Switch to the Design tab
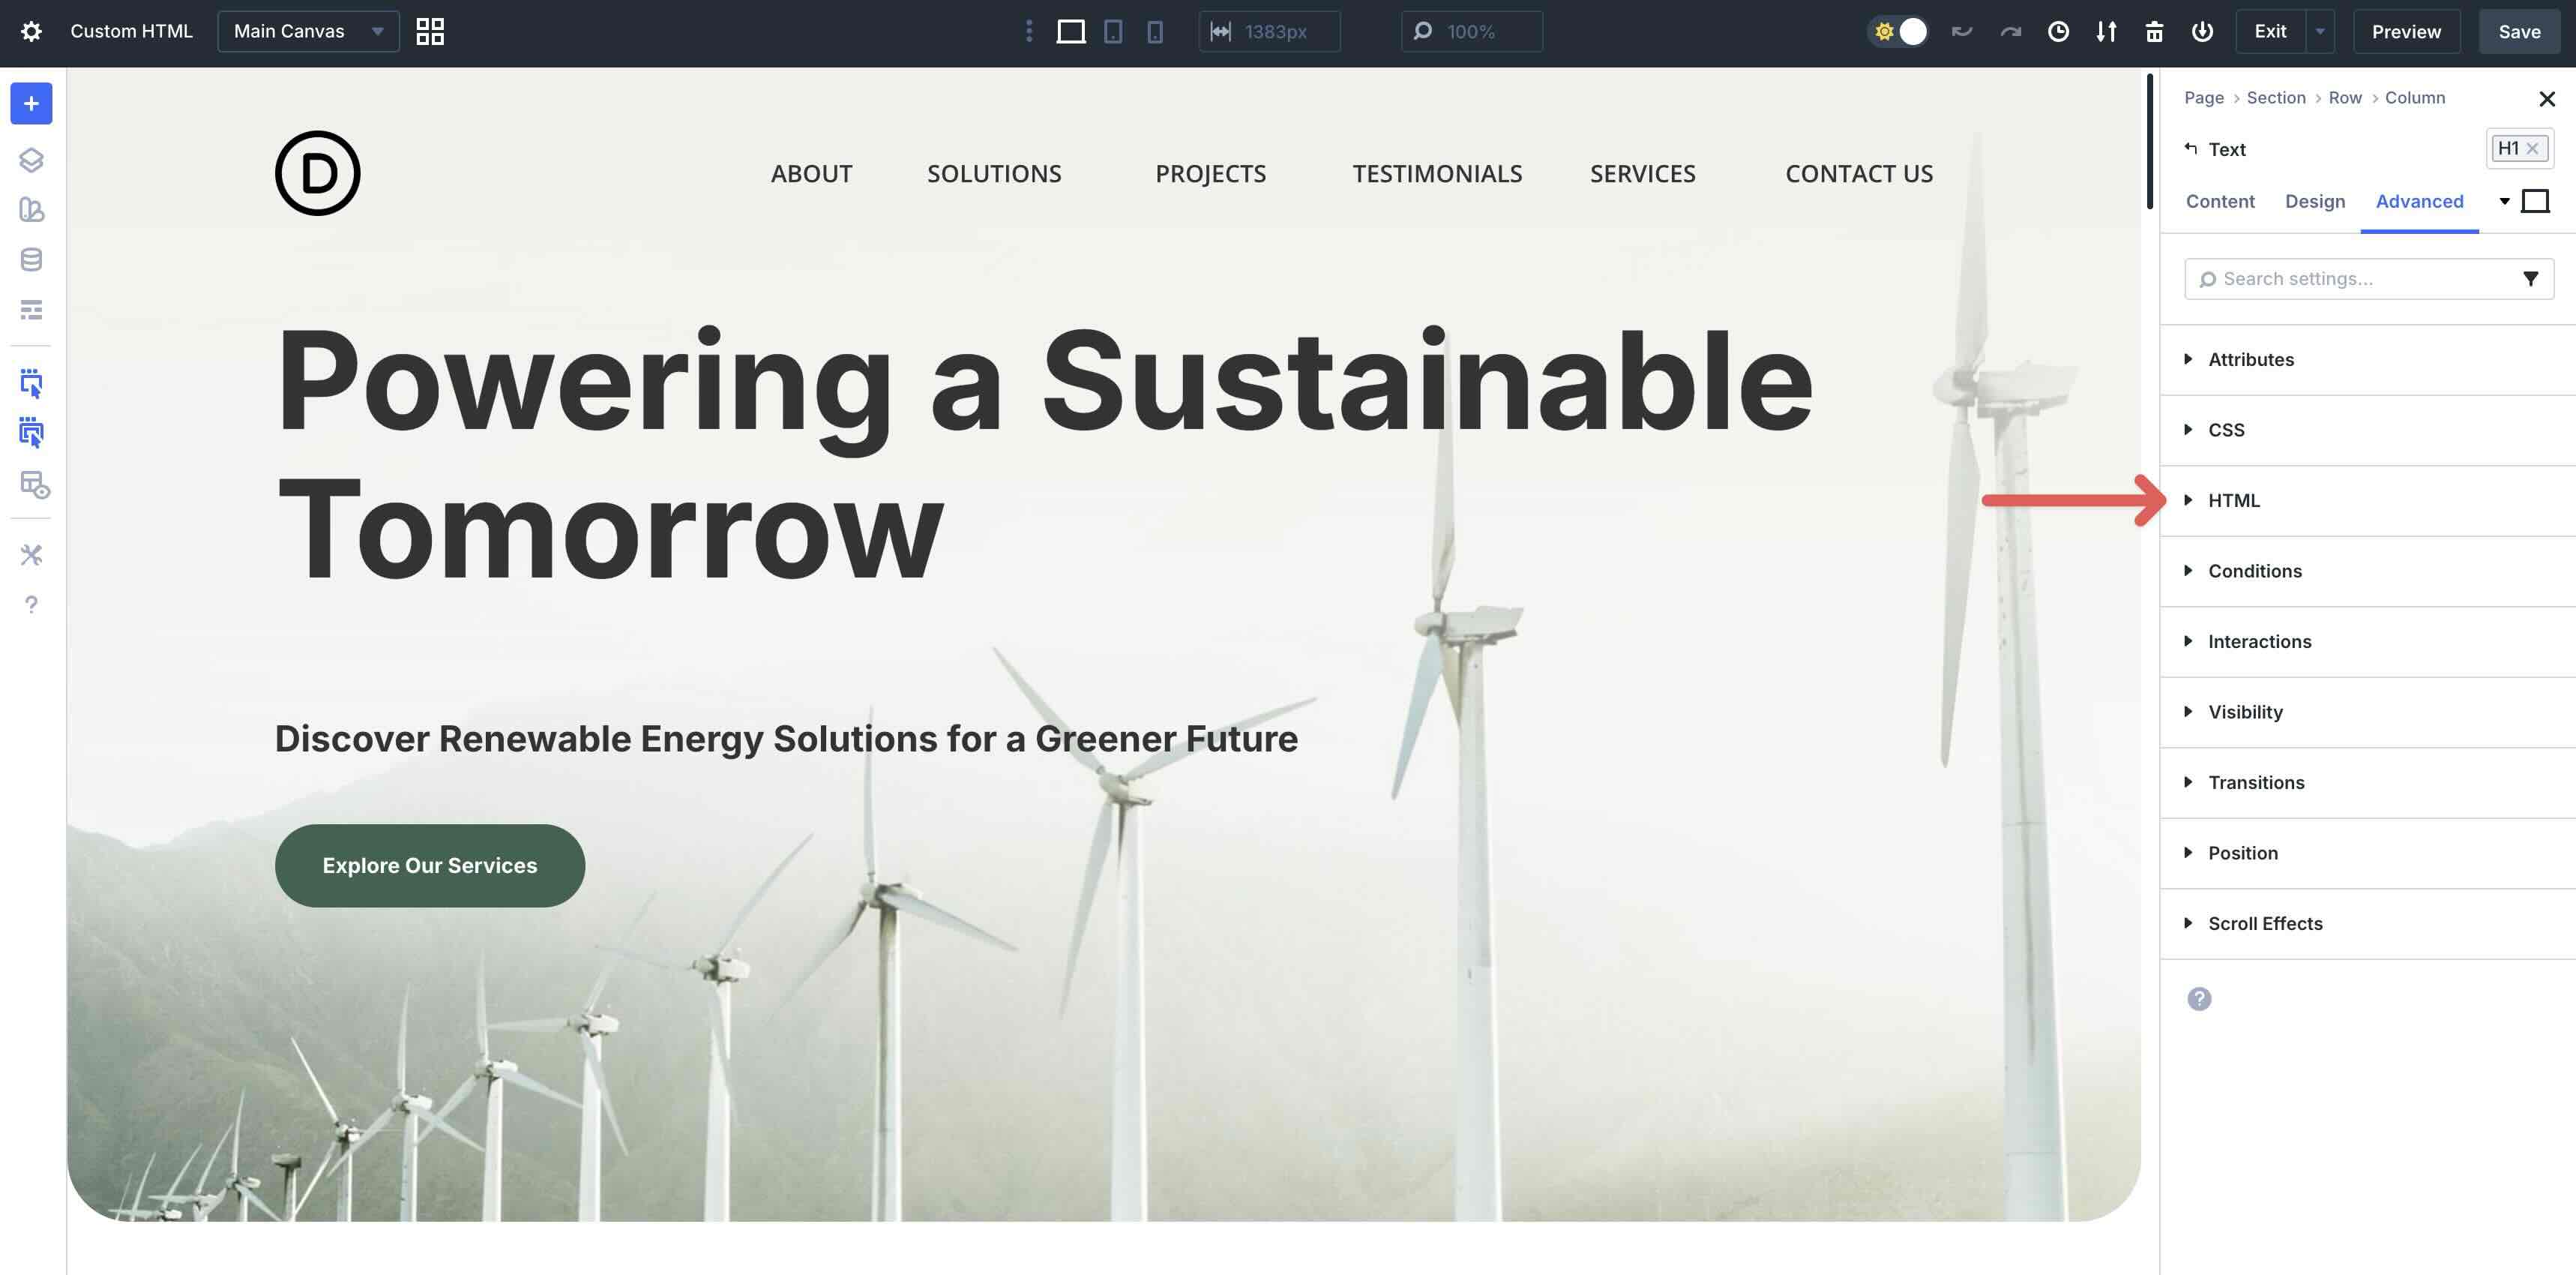2576x1275 pixels. [2315, 201]
